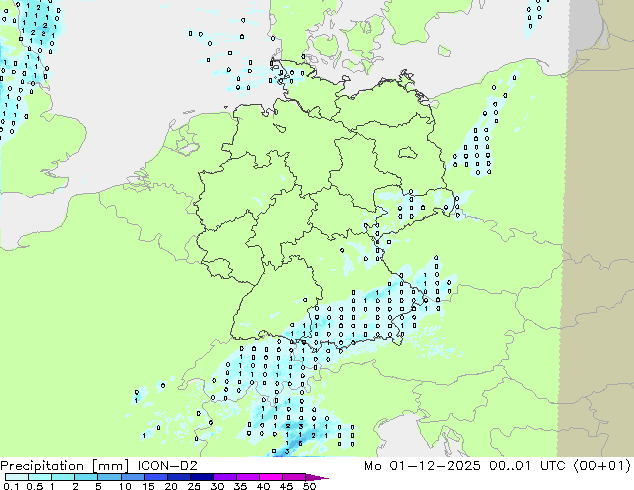Click the legend value label '25'
Image resolution: width=634 pixels, height=490 pixels.
[x=194, y=486]
